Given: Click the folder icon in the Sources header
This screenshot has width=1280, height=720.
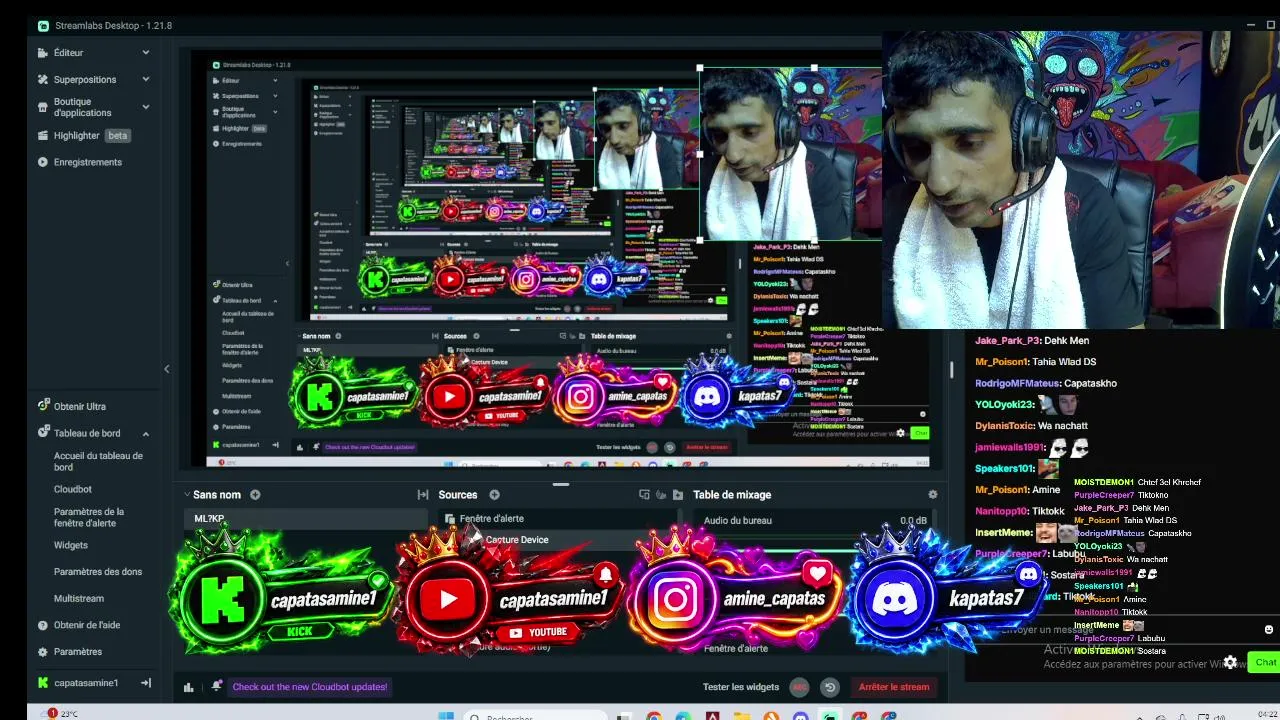Looking at the screenshot, I should point(678,495).
